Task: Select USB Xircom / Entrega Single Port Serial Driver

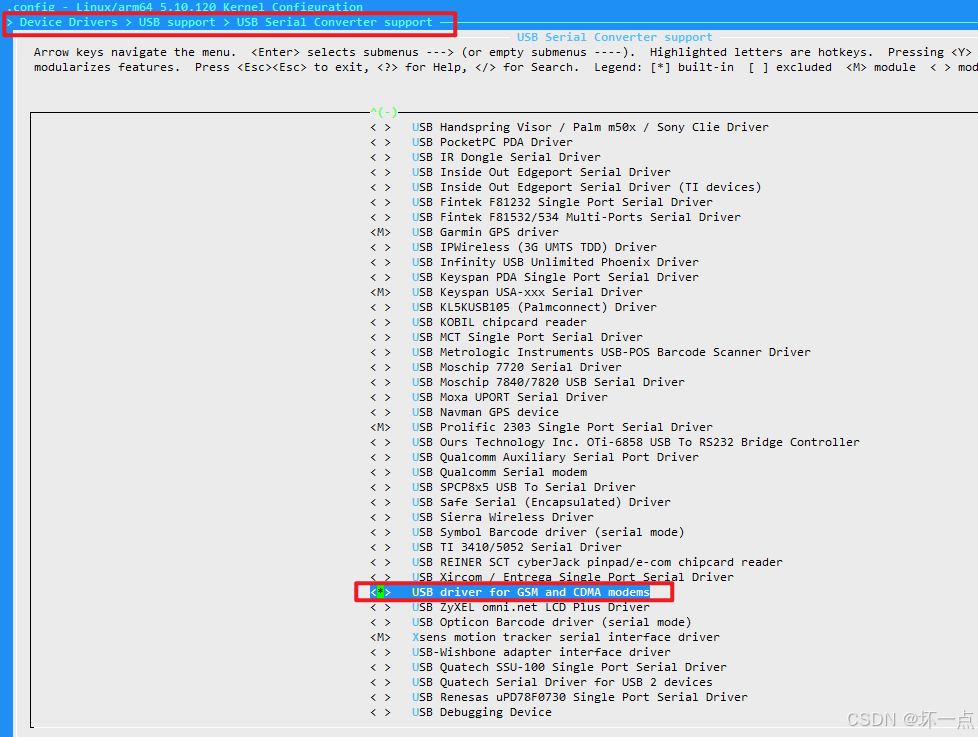Action: 573,577
